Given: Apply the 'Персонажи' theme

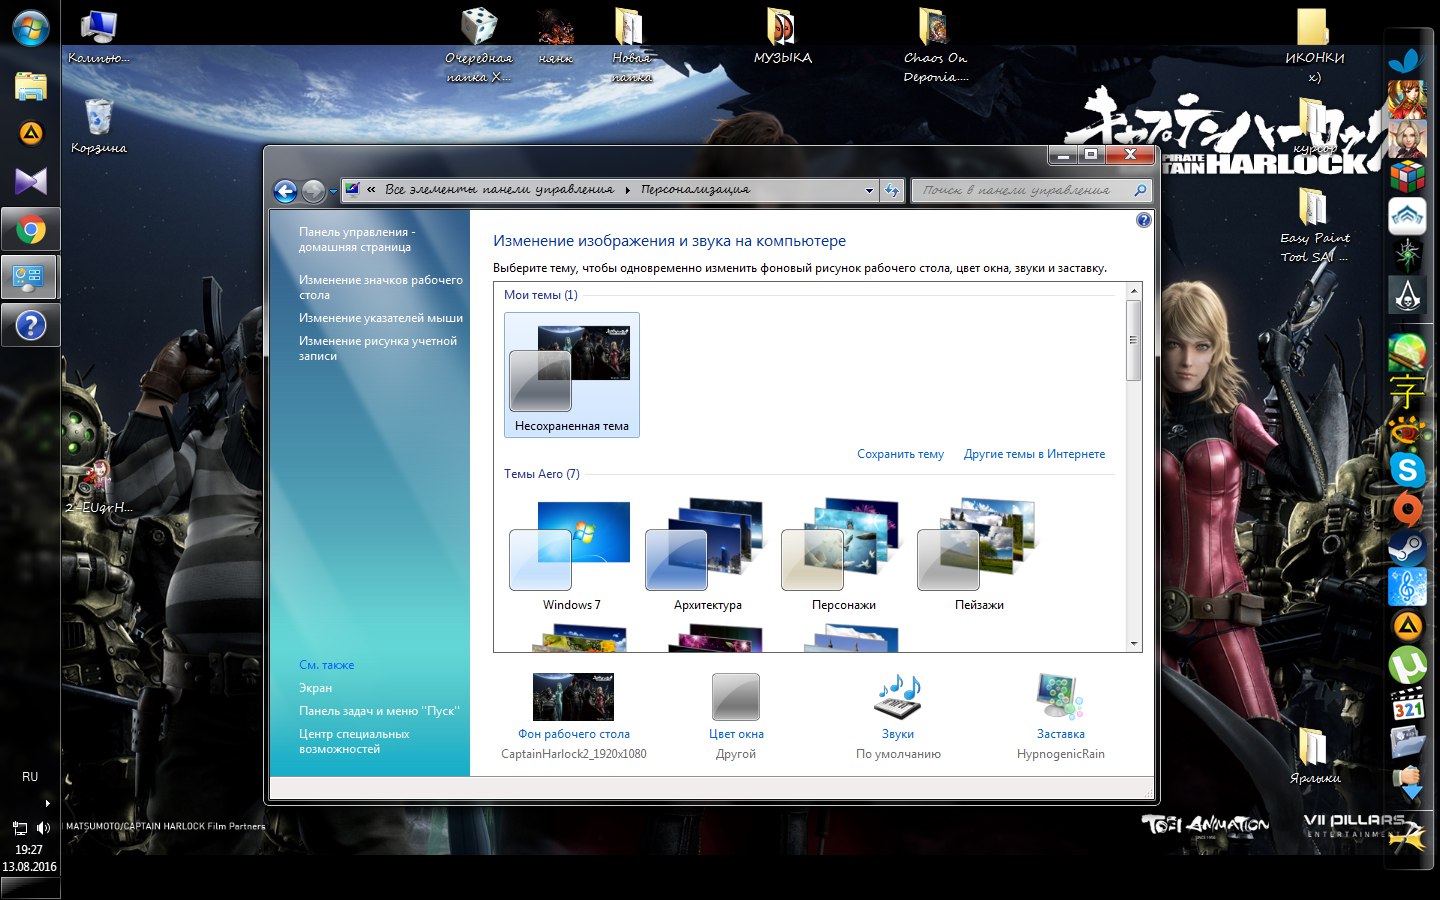Looking at the screenshot, I should click(843, 556).
